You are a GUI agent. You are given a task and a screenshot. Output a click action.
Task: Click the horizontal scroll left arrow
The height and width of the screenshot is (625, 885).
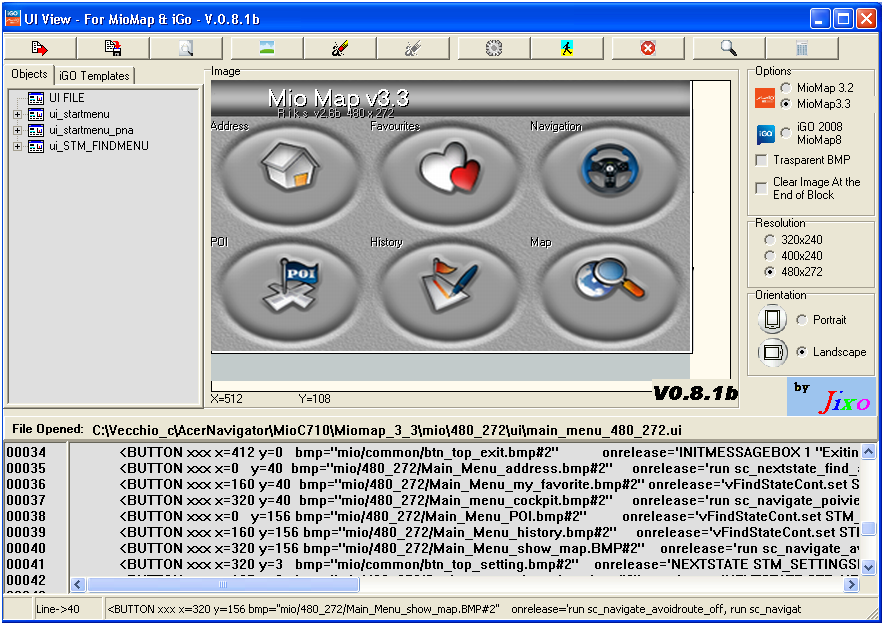coord(78,584)
